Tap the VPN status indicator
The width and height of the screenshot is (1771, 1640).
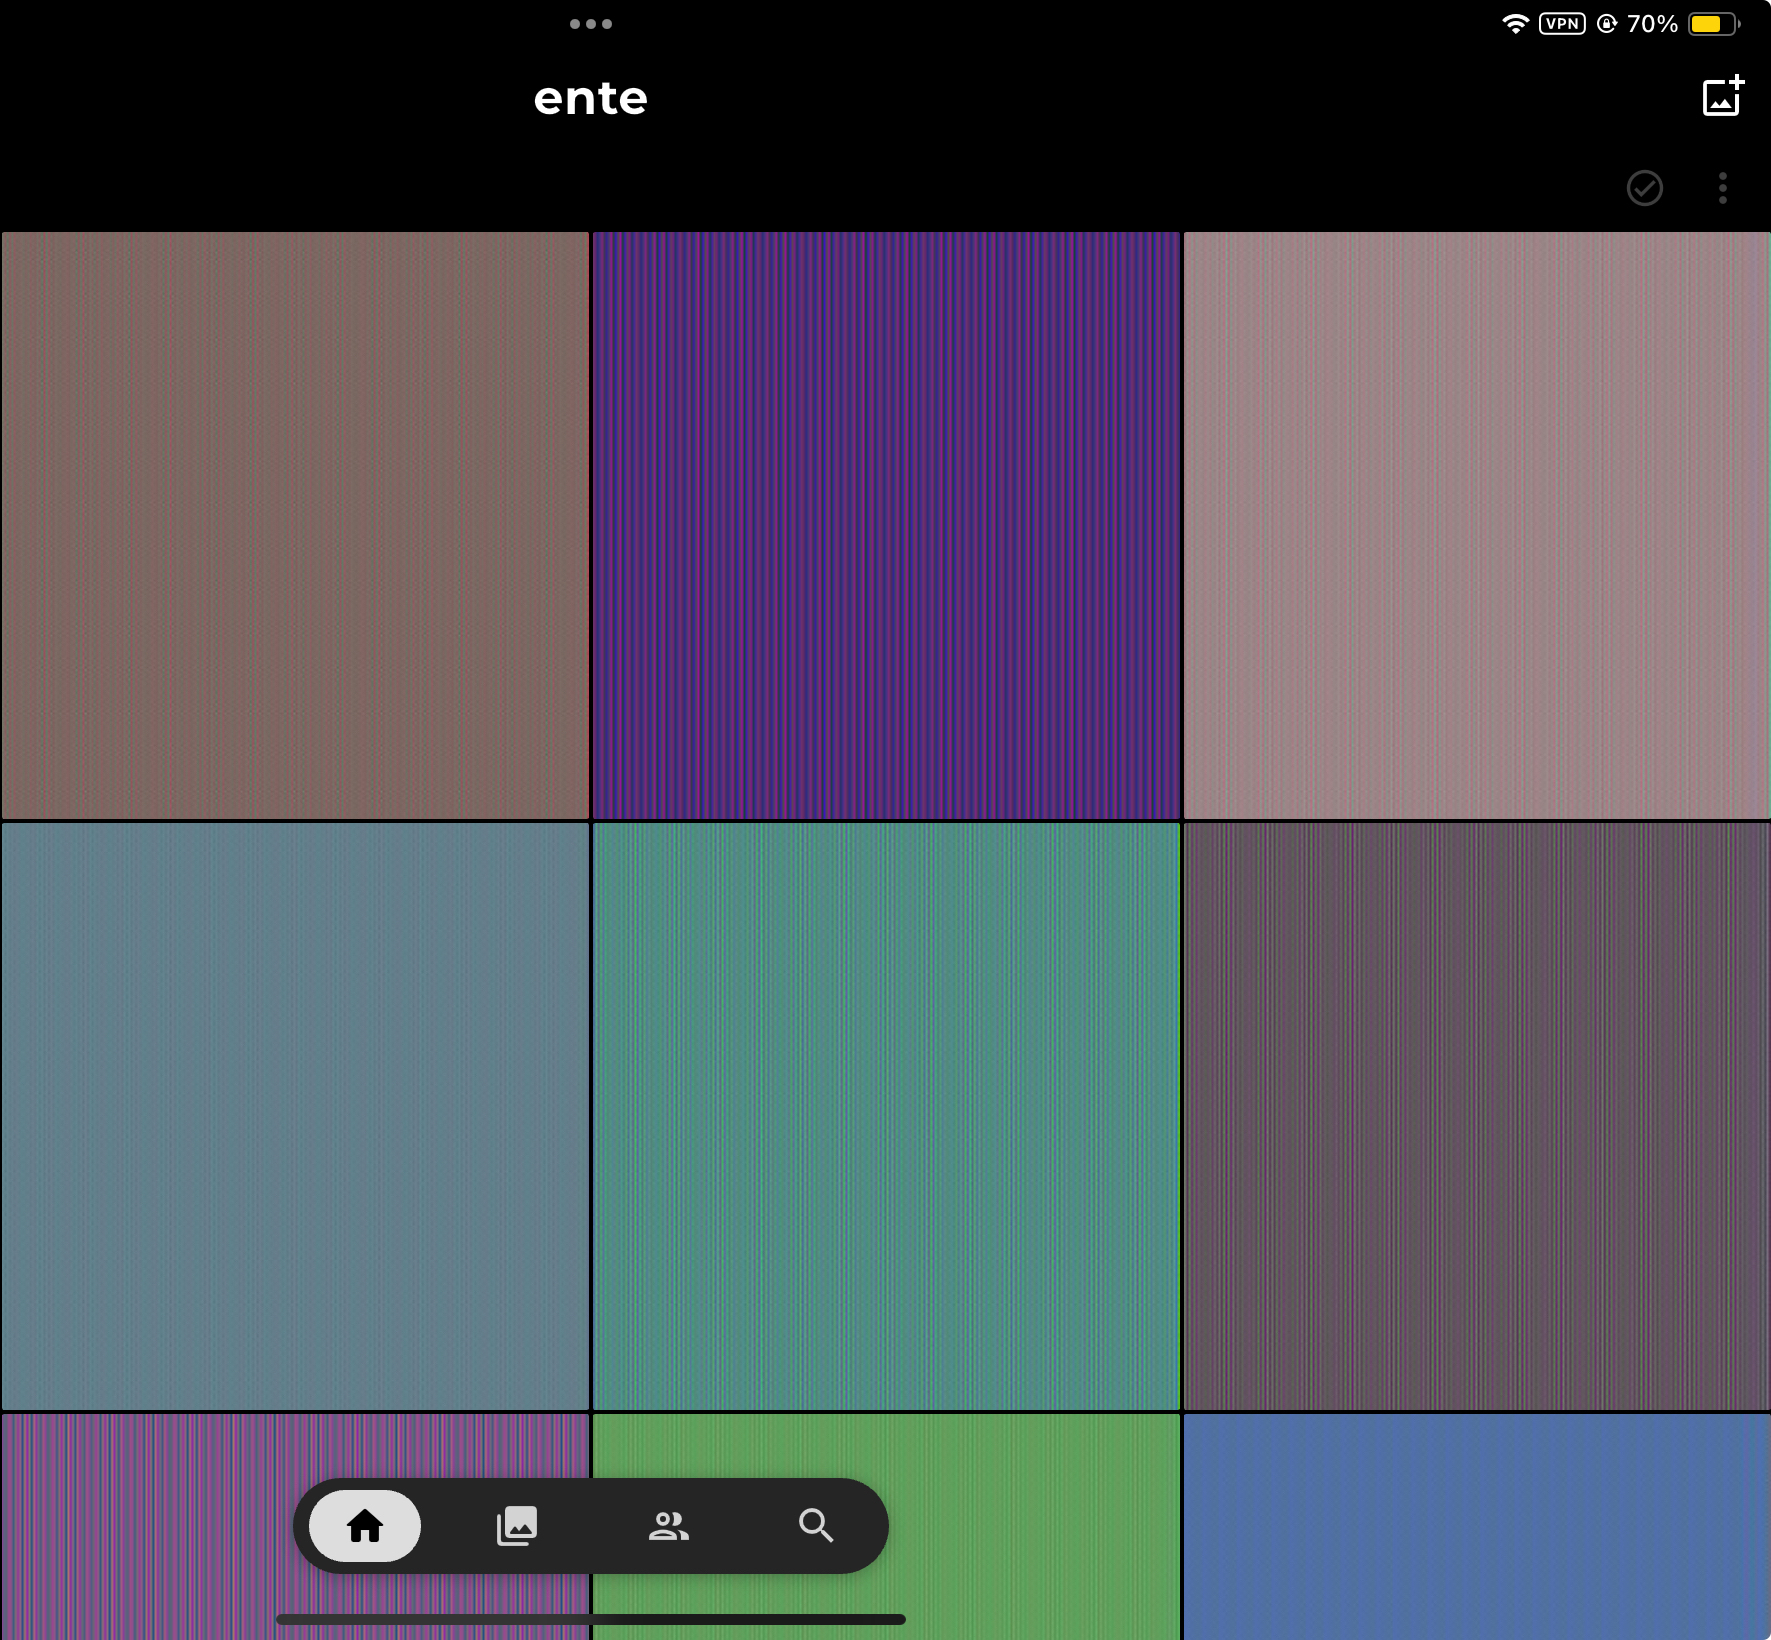[x=1562, y=24]
